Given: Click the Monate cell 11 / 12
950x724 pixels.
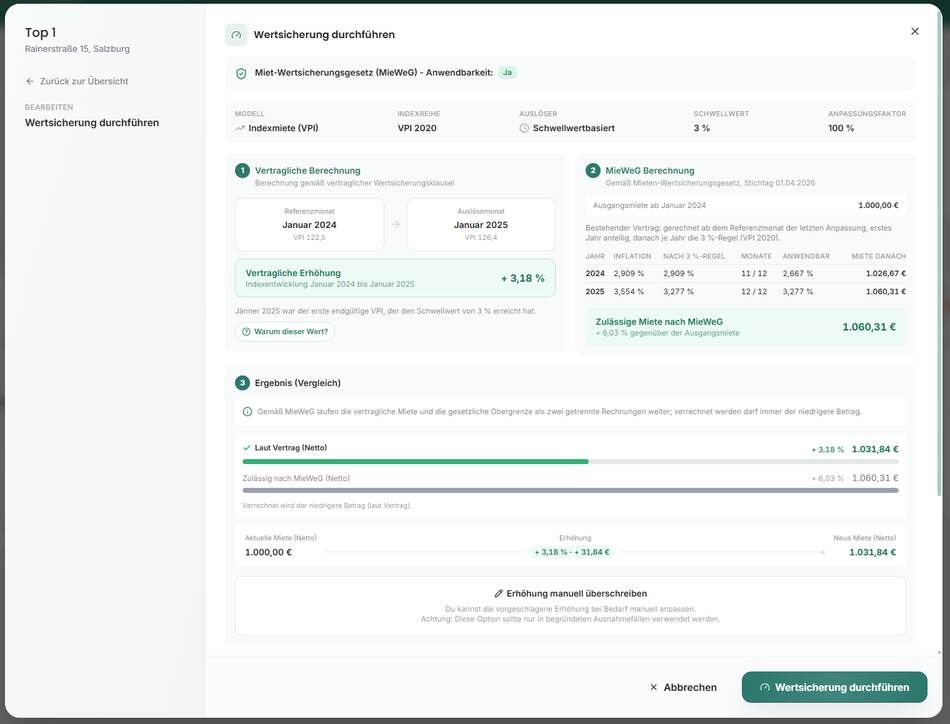Looking at the screenshot, I should [754, 274].
